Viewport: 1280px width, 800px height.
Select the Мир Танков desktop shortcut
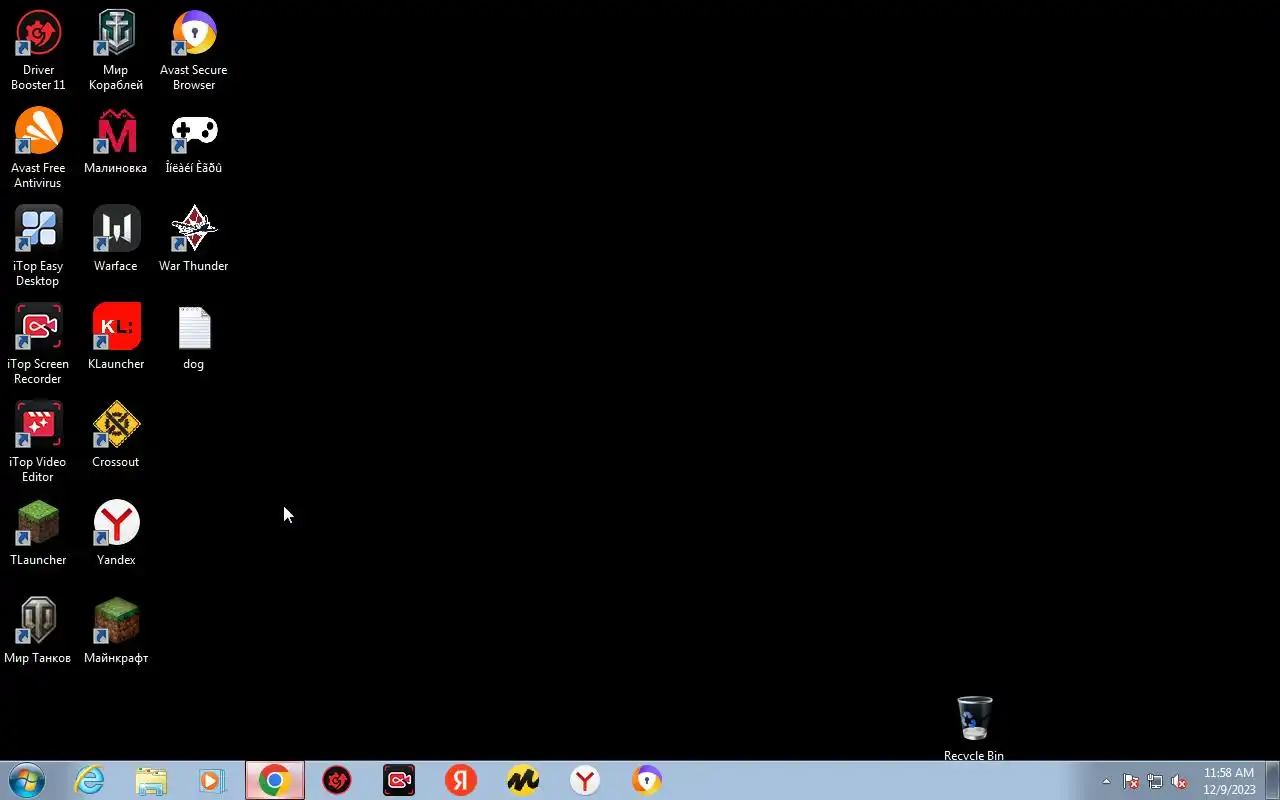tap(38, 631)
